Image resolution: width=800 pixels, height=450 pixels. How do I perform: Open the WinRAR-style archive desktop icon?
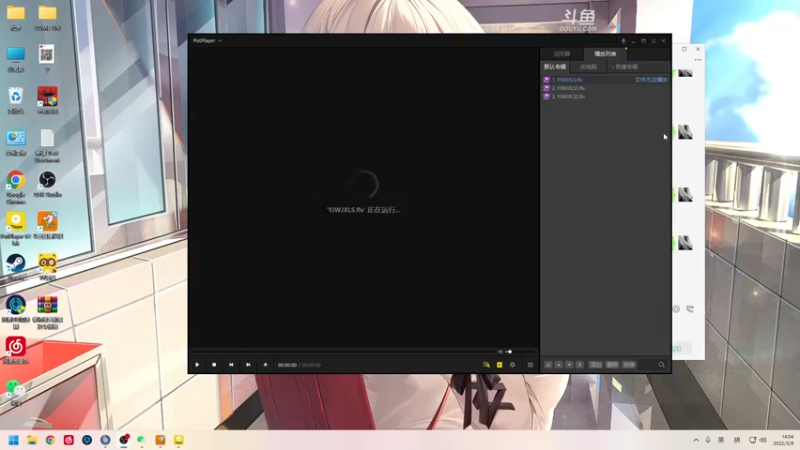tap(47, 312)
